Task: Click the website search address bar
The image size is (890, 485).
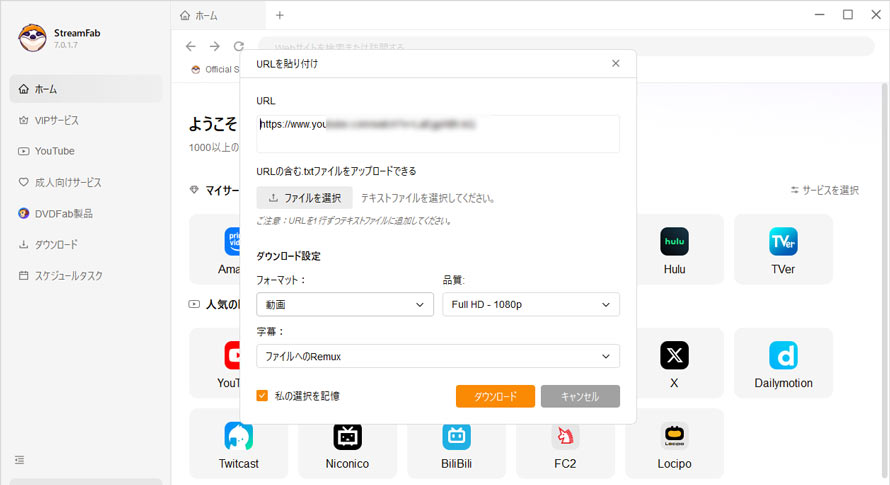Action: (x=566, y=46)
